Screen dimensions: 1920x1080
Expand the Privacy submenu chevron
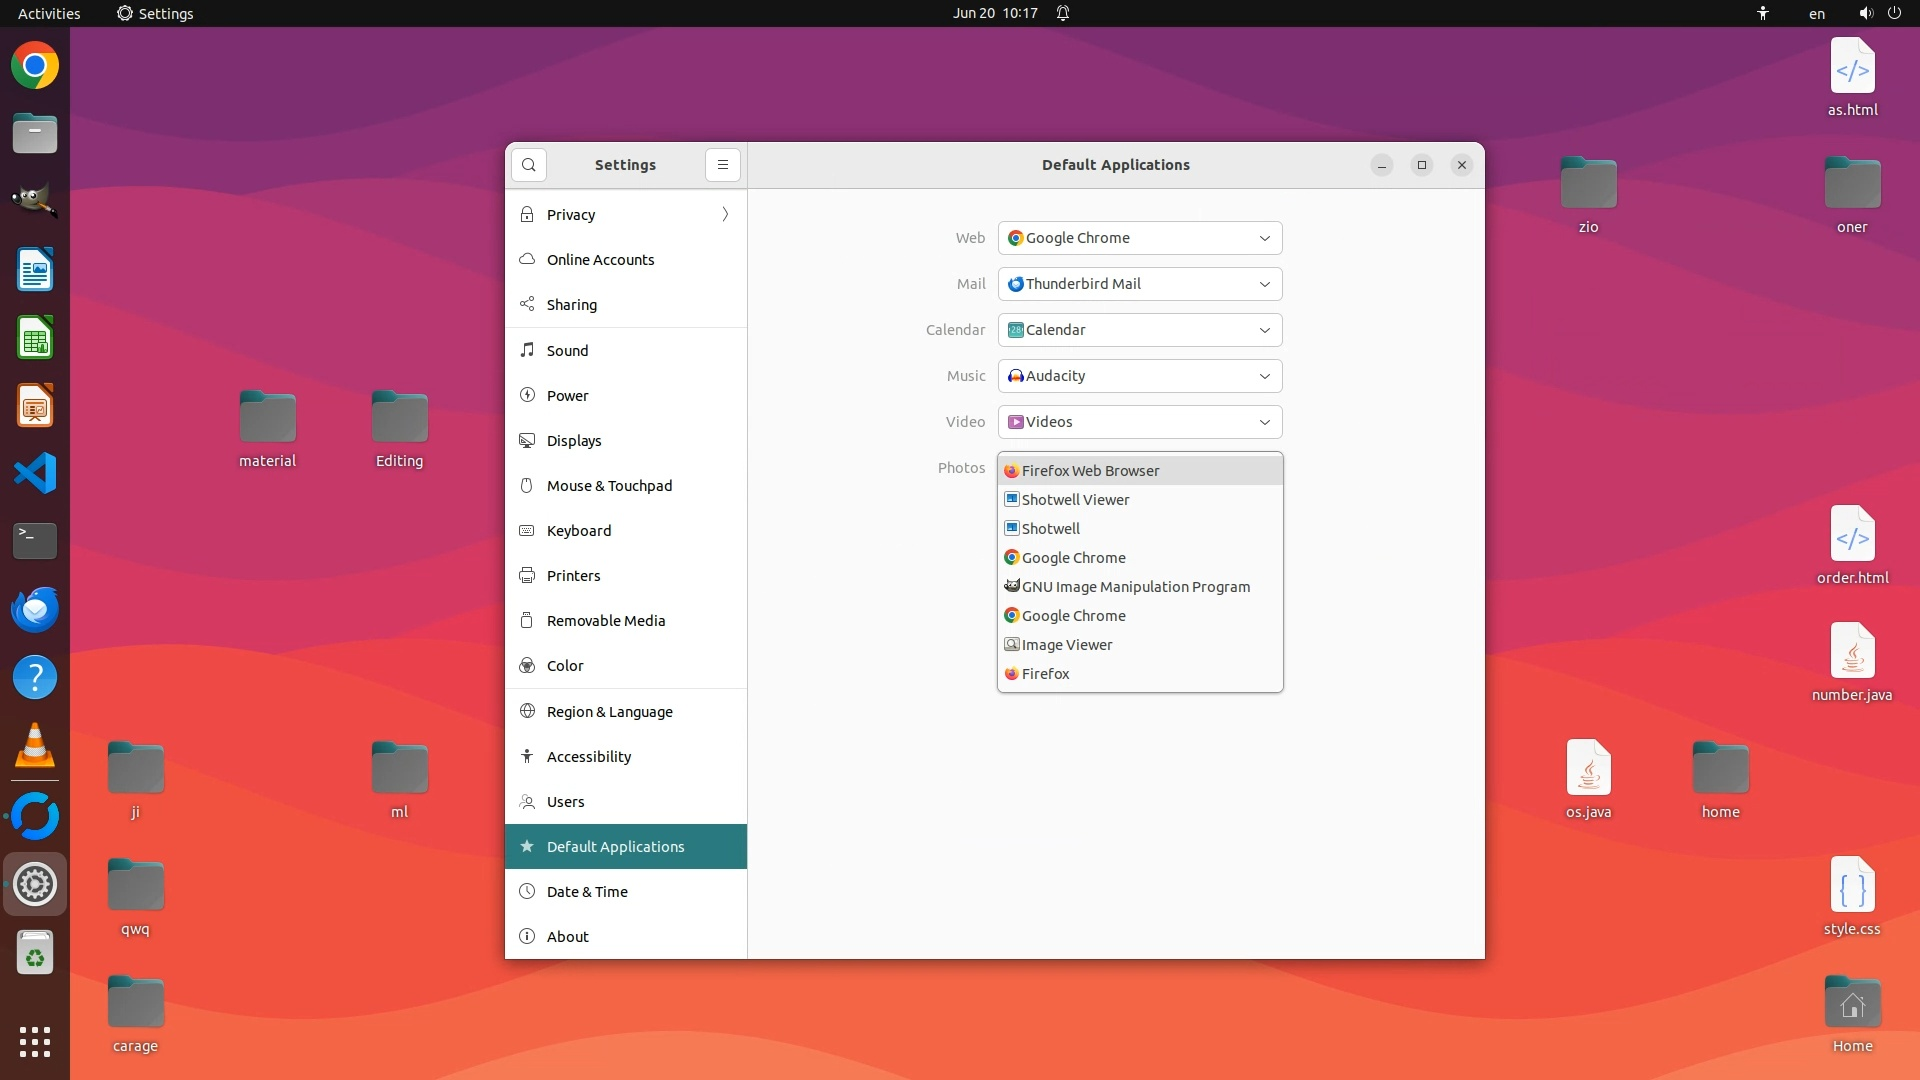[725, 215]
